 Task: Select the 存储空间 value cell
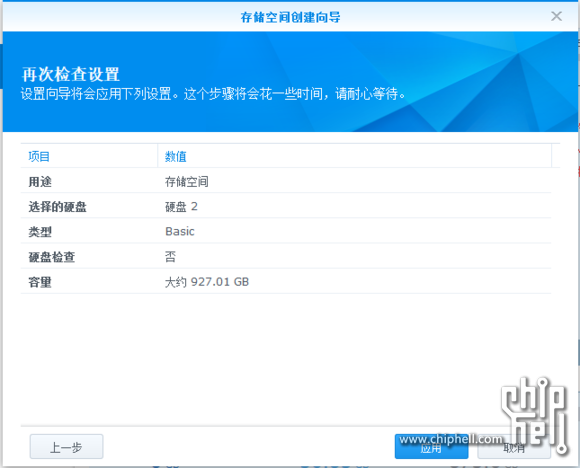187,182
